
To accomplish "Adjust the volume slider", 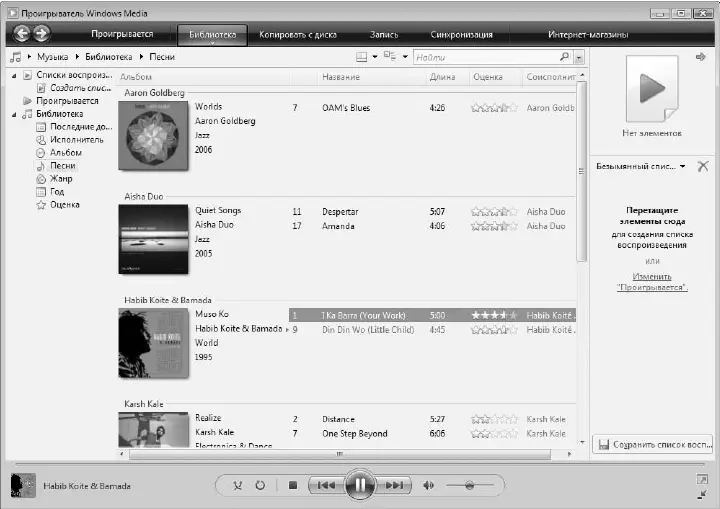I will (x=469, y=485).
